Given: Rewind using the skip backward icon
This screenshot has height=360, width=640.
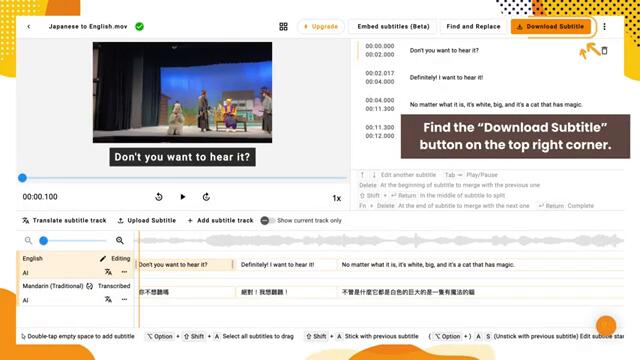Looking at the screenshot, I should (159, 197).
